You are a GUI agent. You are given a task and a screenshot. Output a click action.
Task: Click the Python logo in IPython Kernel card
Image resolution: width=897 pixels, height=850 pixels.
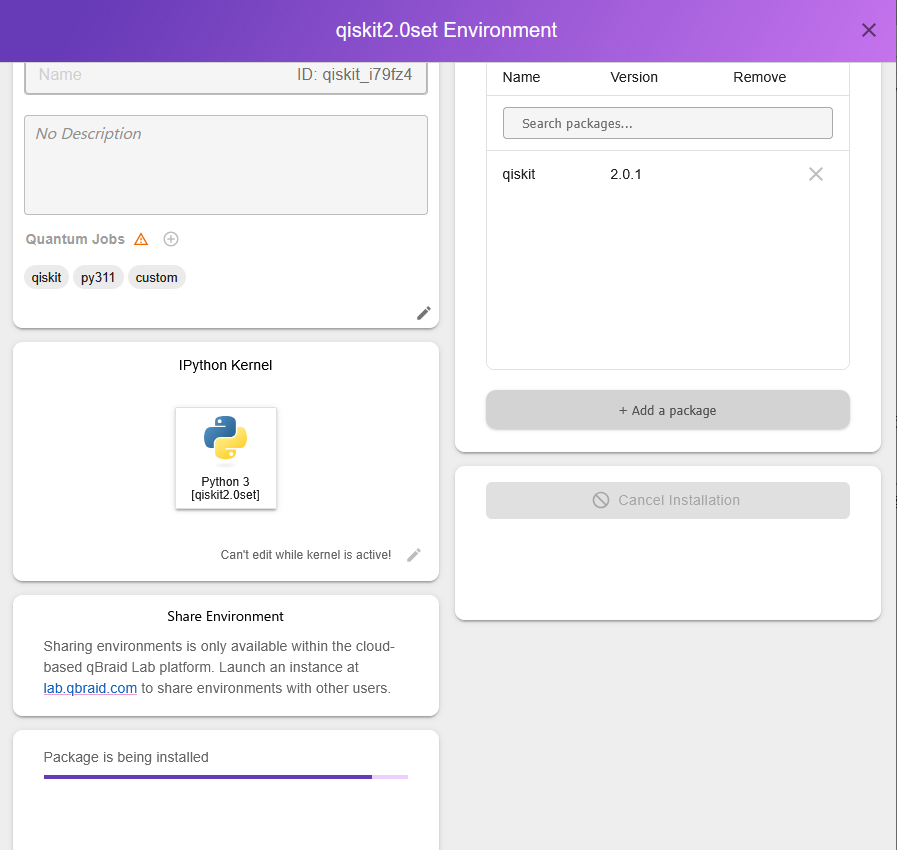pyautogui.click(x=225, y=438)
